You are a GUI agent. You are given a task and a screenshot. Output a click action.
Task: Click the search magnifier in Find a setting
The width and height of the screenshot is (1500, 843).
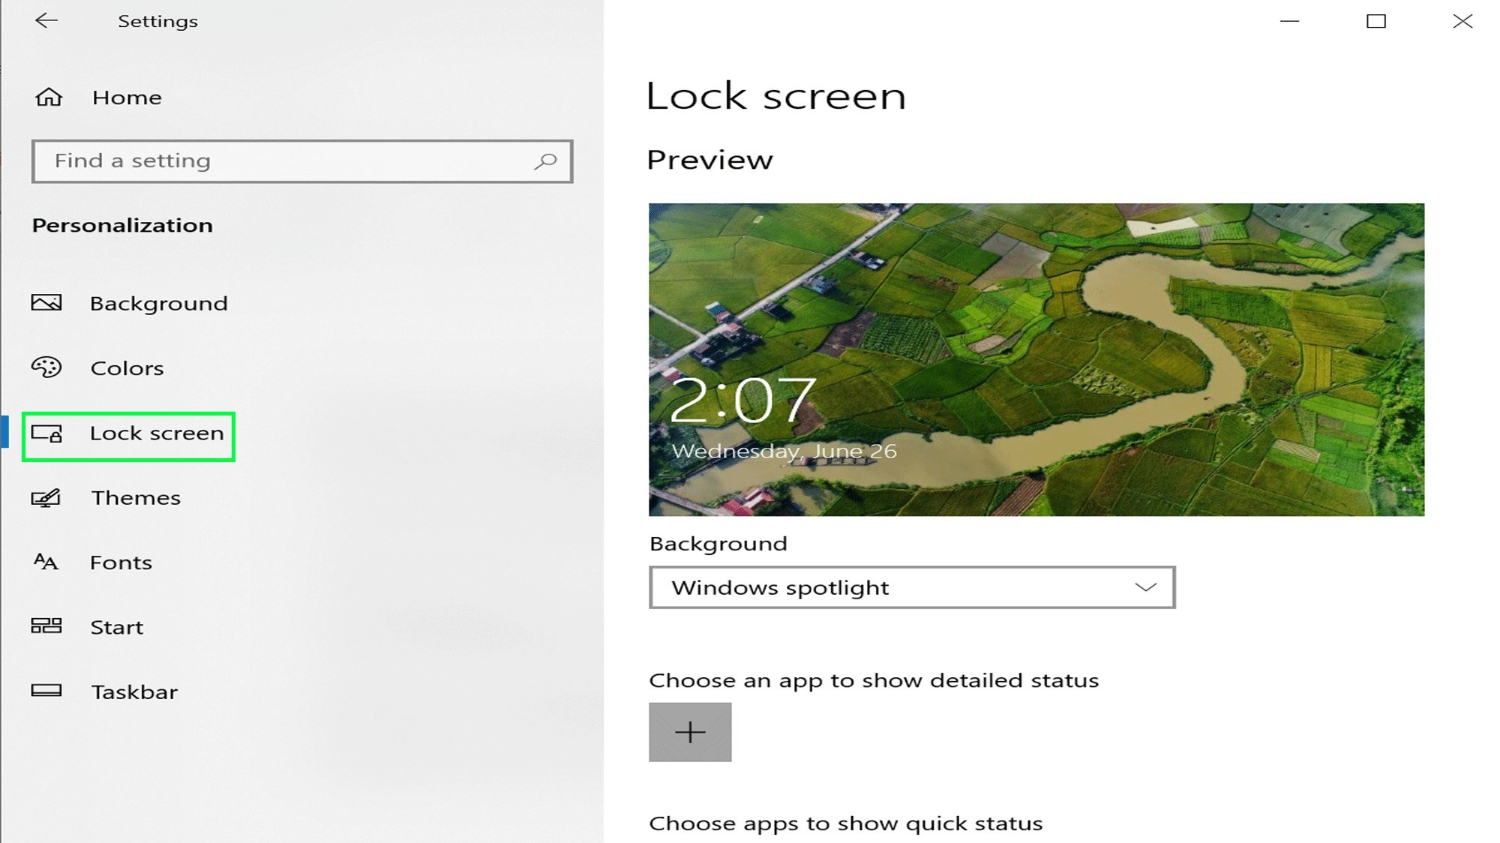[x=545, y=161]
